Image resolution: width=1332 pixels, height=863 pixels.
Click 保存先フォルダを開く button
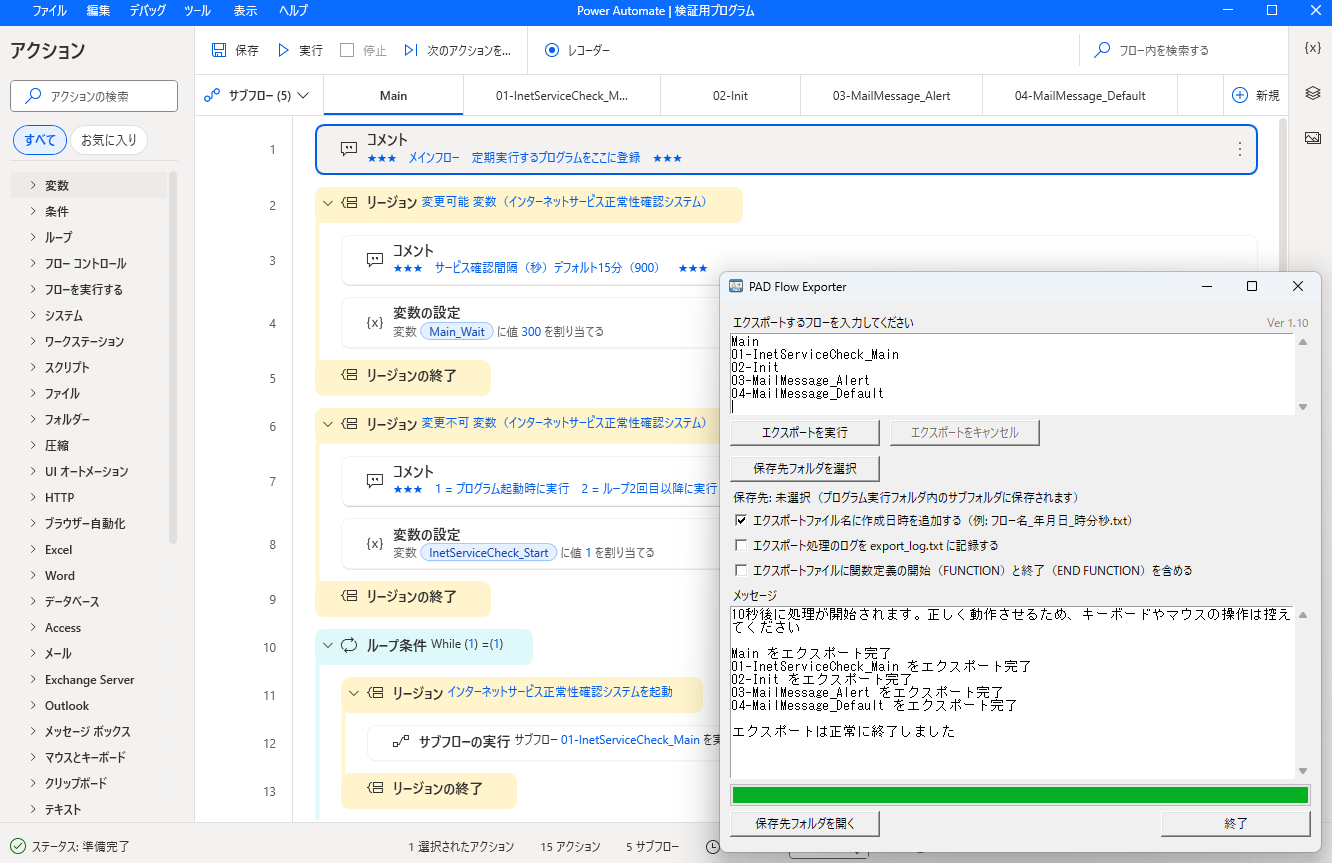(x=805, y=824)
